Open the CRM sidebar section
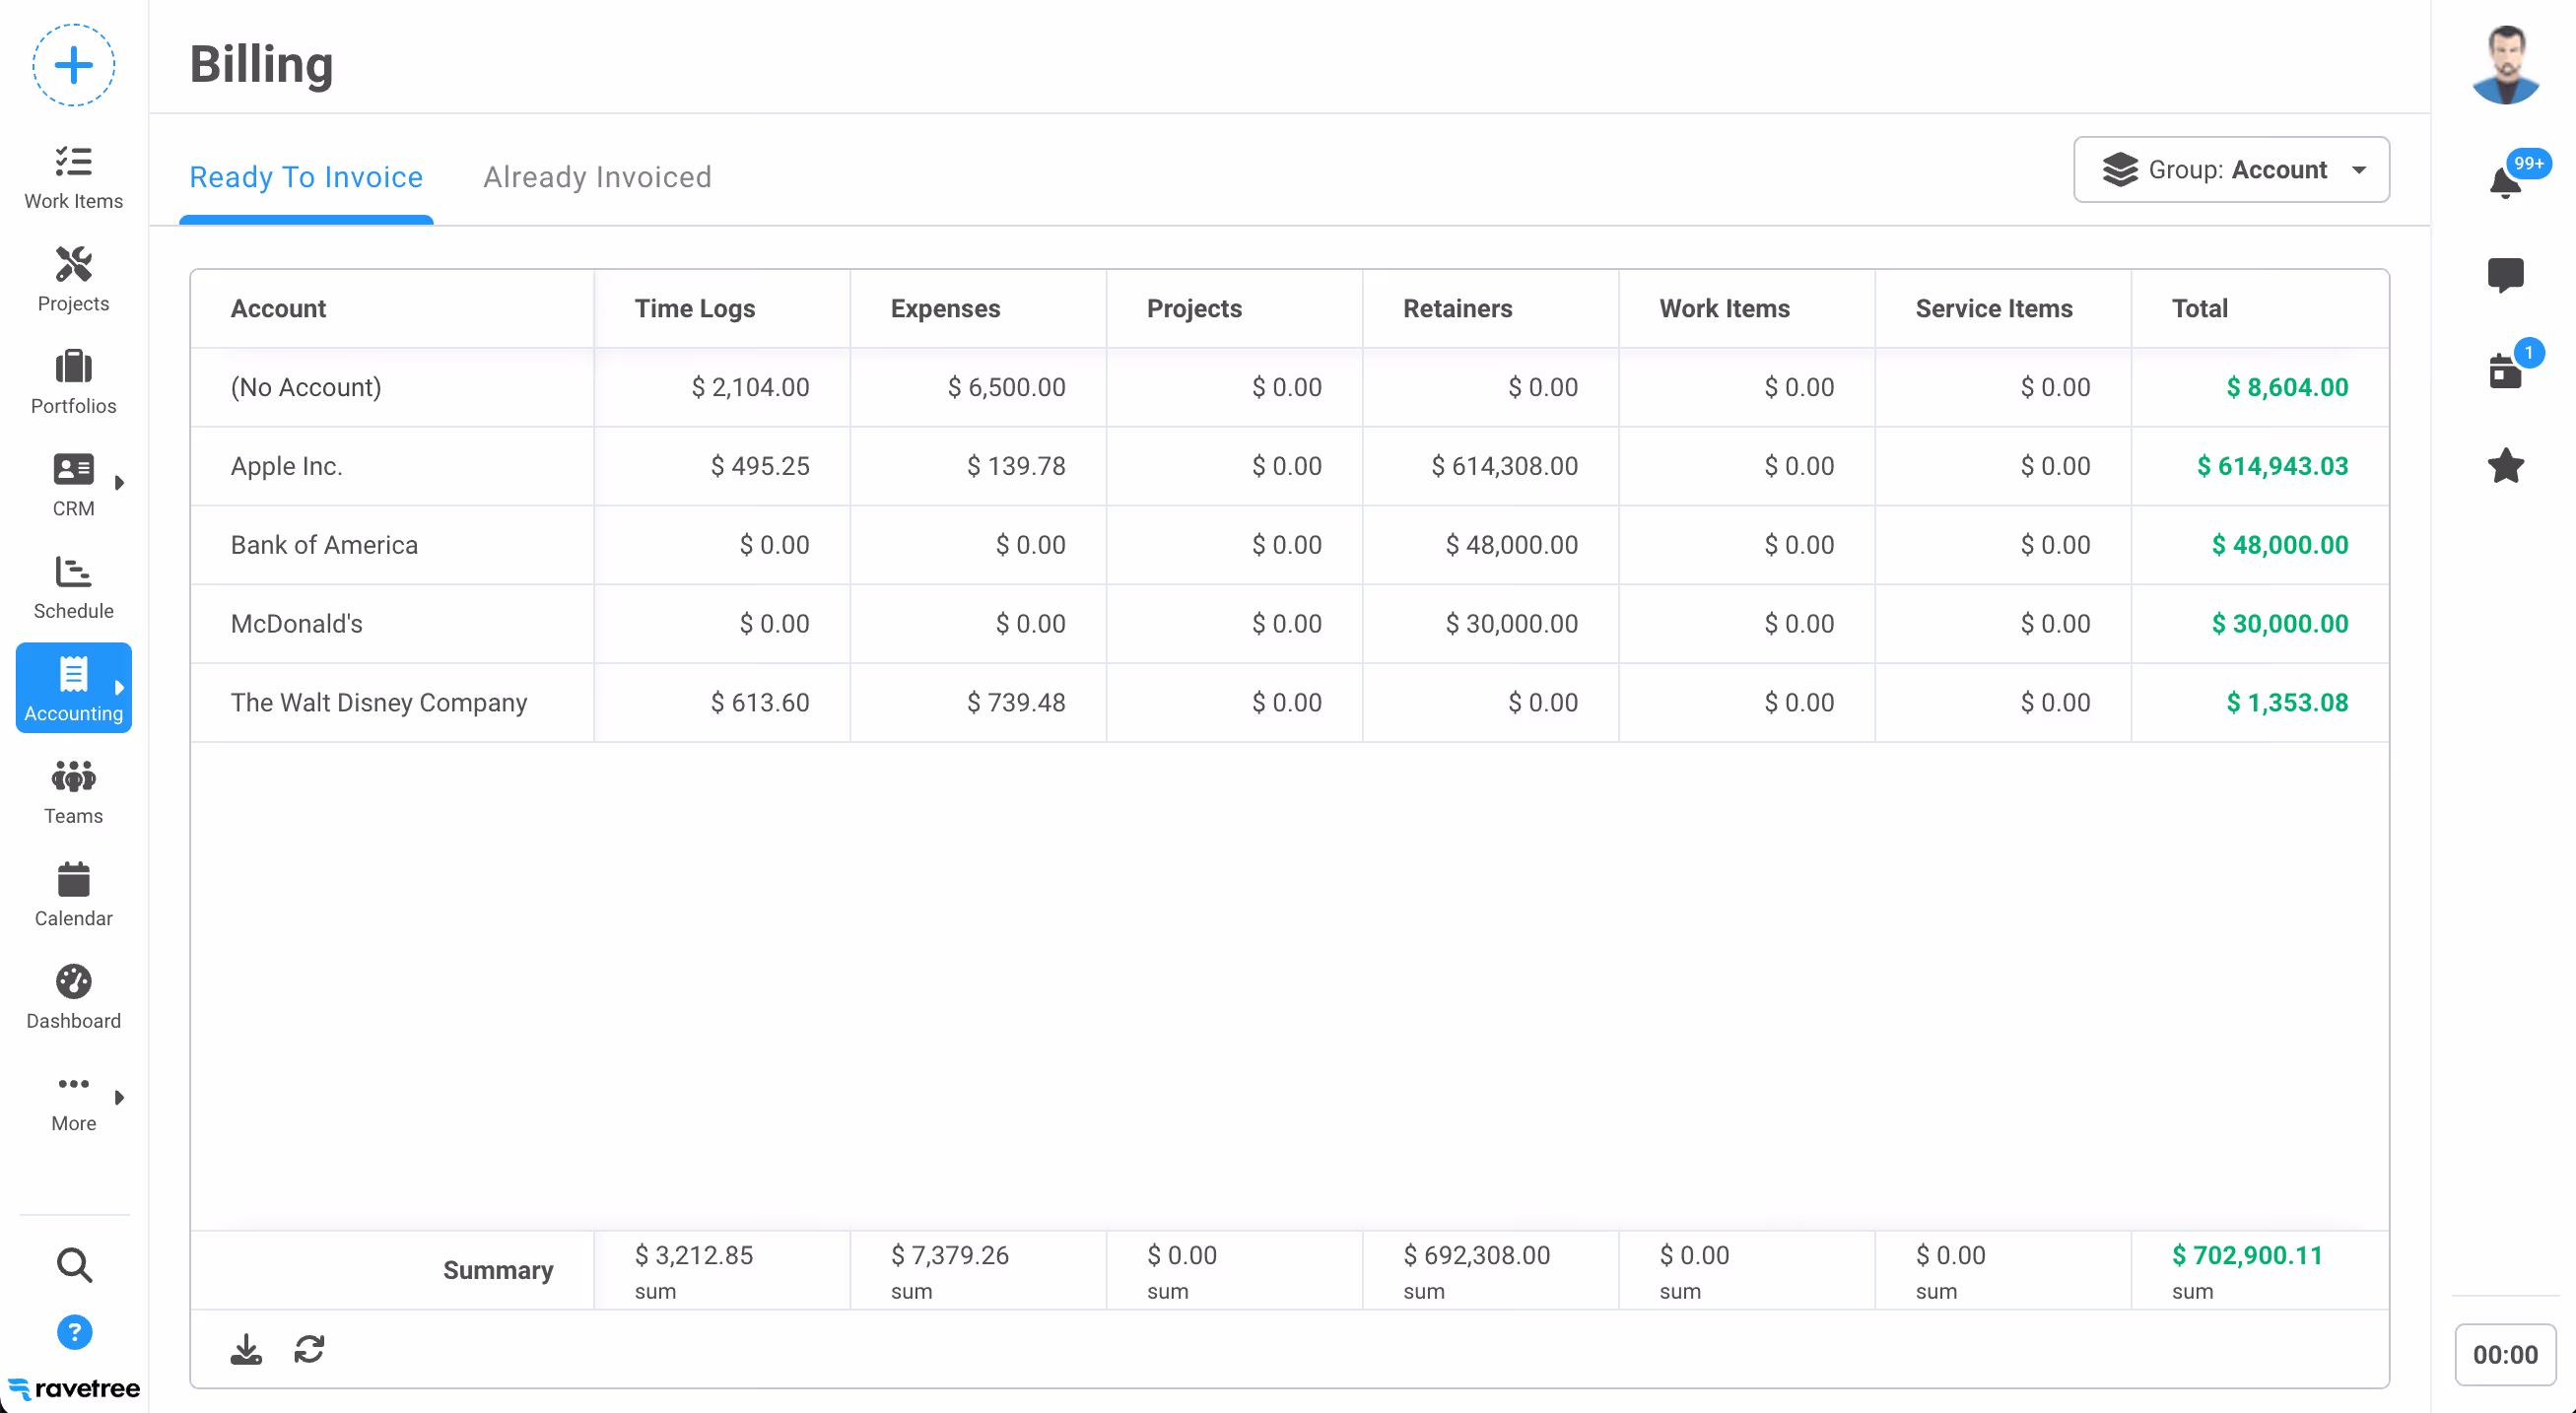The width and height of the screenshot is (2576, 1413). pyautogui.click(x=73, y=485)
